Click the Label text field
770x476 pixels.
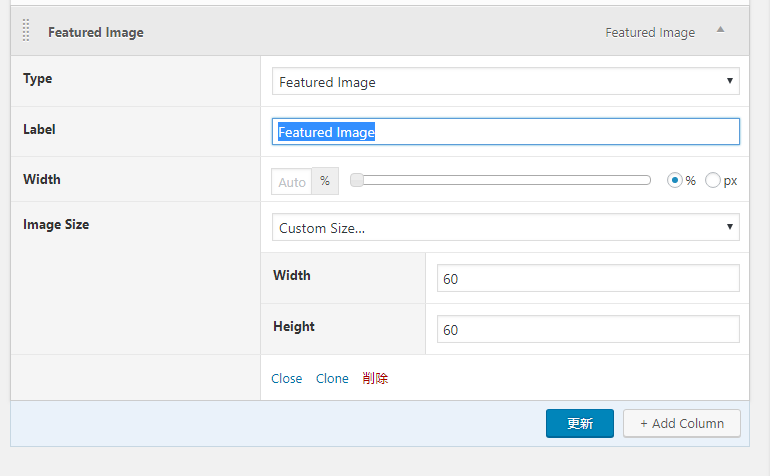point(506,132)
